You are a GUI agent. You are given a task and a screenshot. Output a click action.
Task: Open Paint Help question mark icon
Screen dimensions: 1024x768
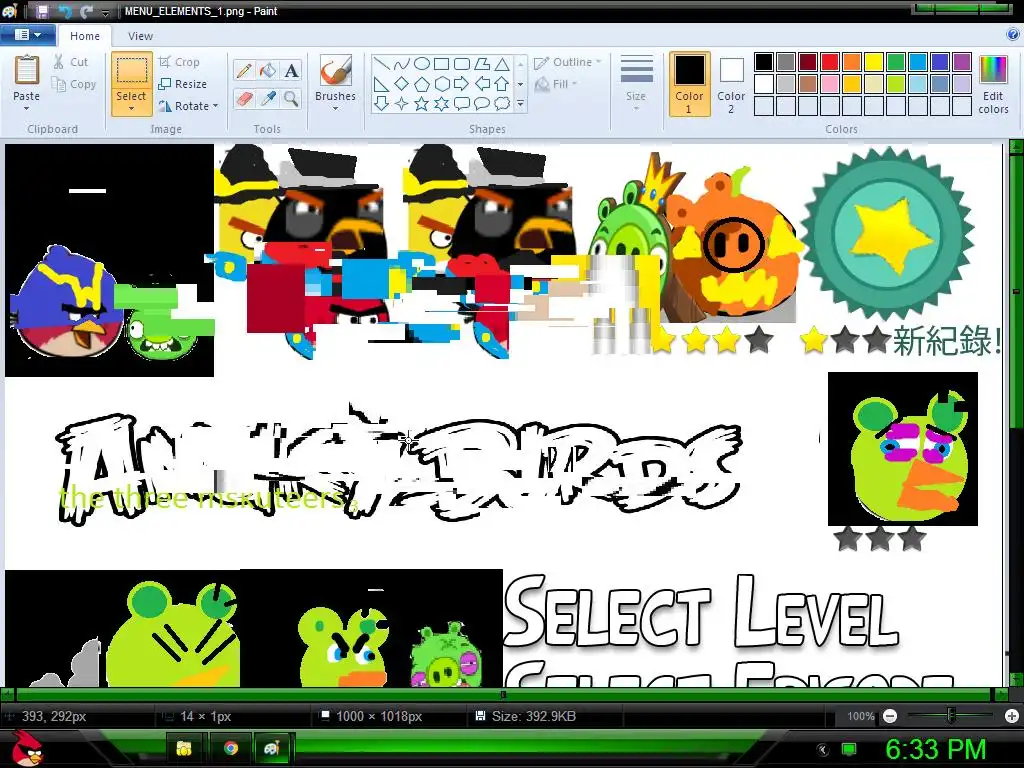tap(1013, 35)
